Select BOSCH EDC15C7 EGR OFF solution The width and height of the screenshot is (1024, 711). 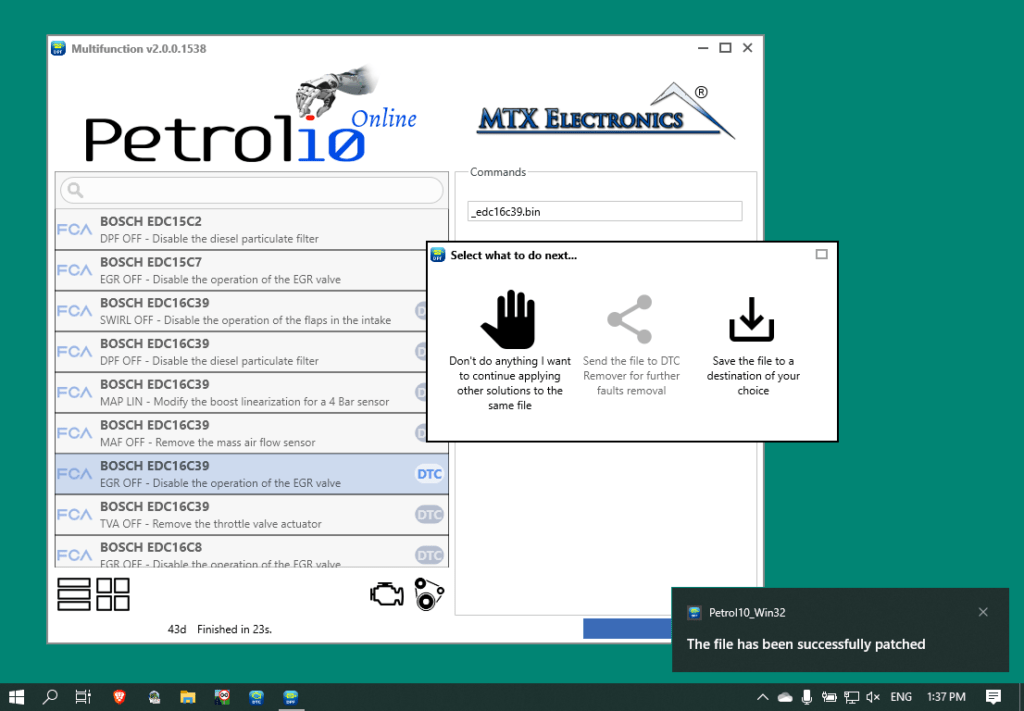click(250, 270)
